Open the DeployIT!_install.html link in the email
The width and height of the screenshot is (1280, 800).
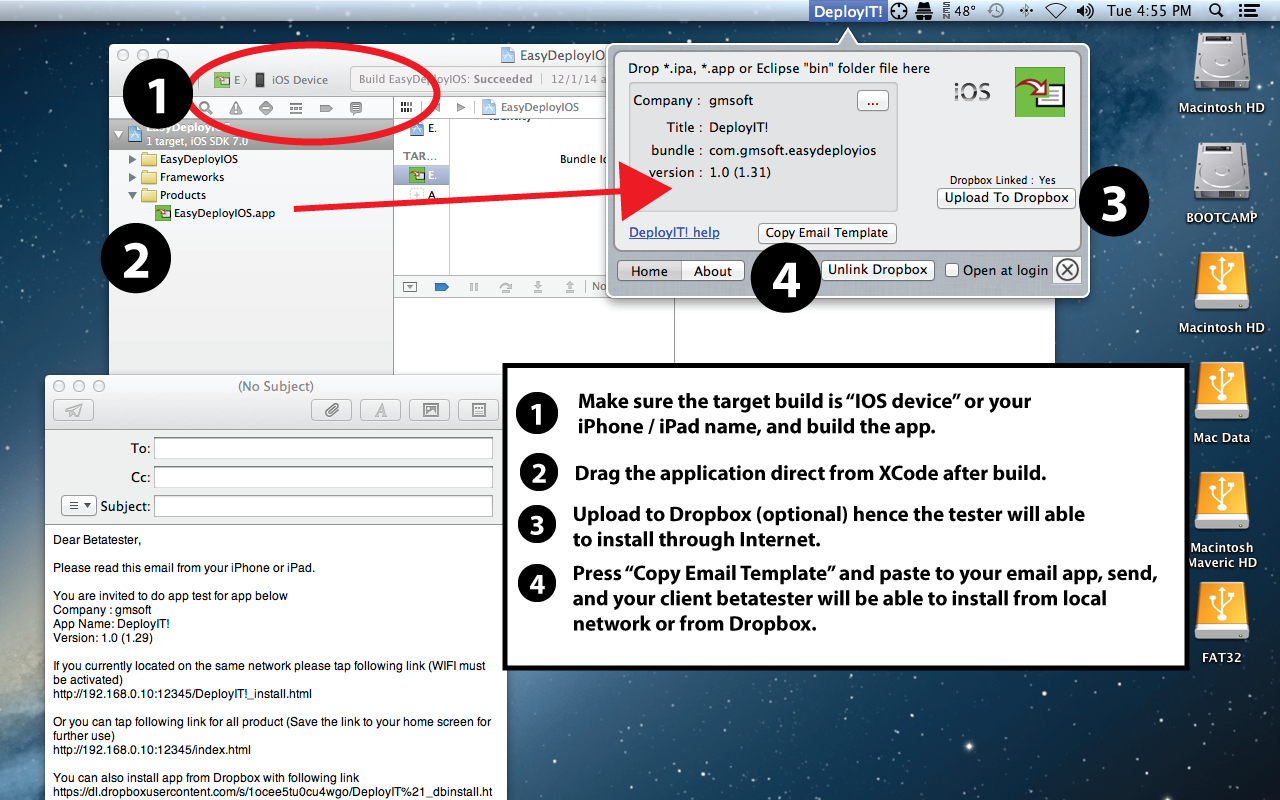pyautogui.click(x=183, y=693)
